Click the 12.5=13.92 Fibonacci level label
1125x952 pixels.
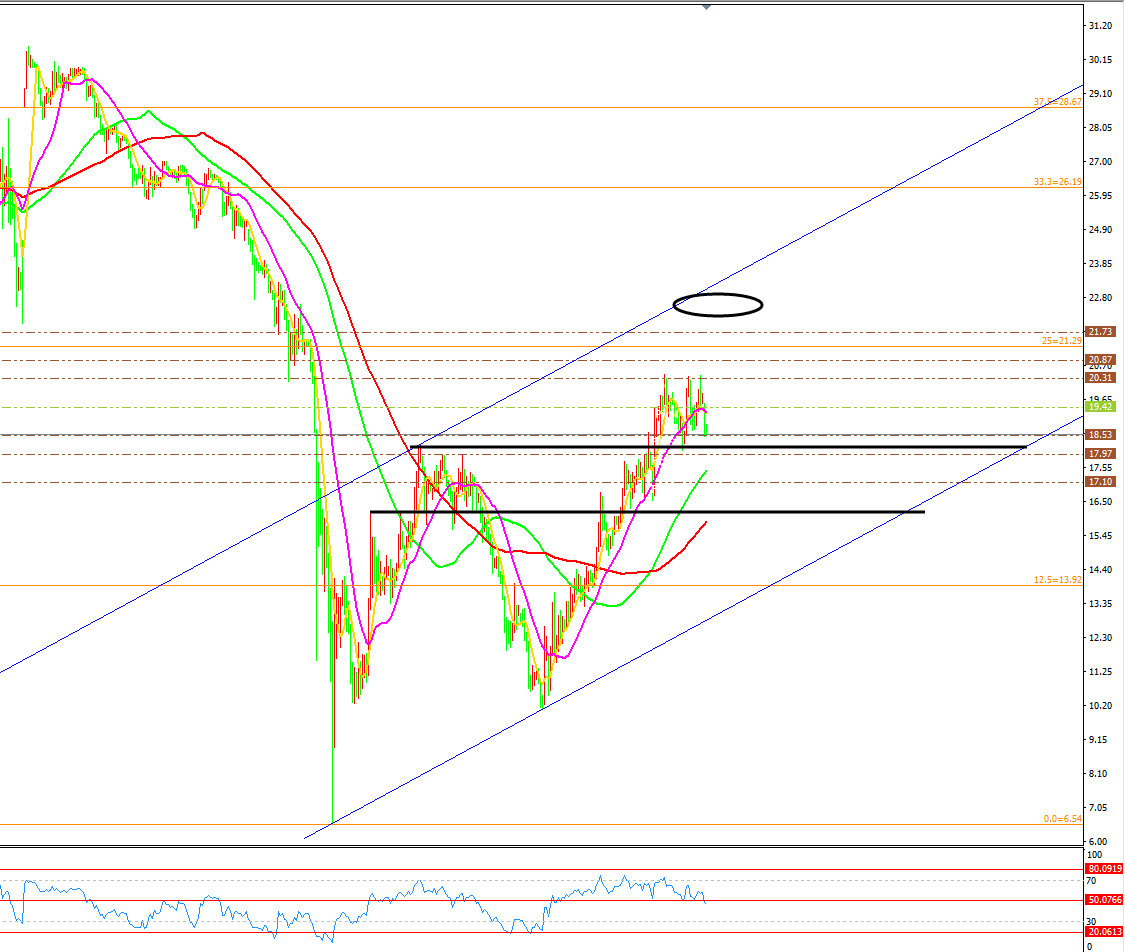tap(1057, 580)
